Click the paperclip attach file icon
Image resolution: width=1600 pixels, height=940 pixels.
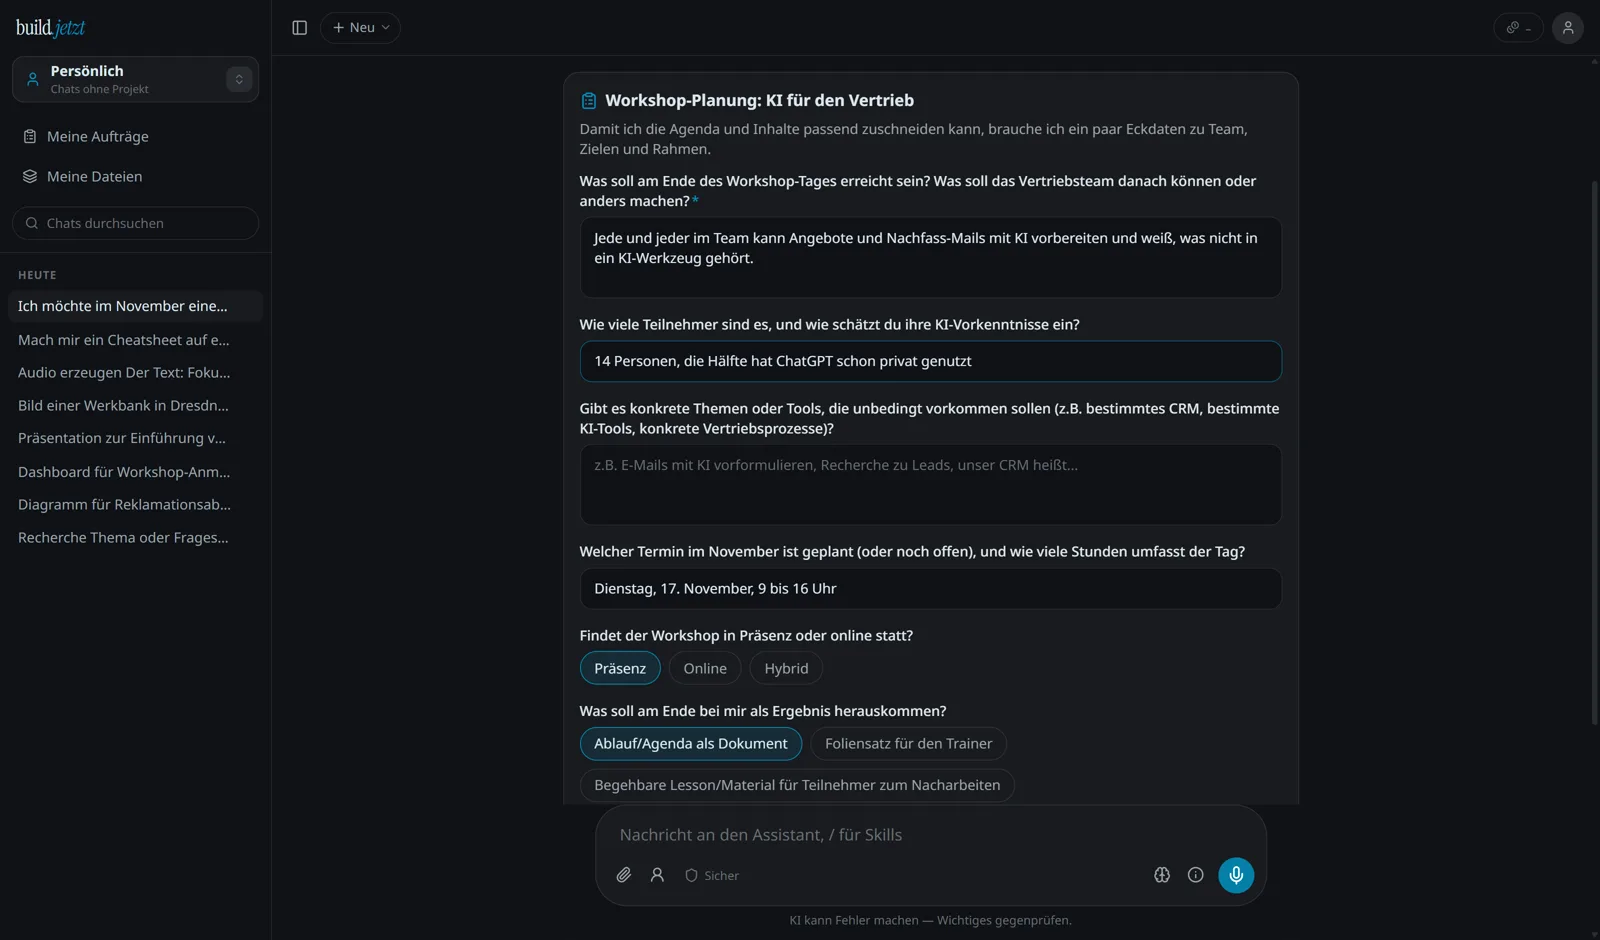coord(623,875)
